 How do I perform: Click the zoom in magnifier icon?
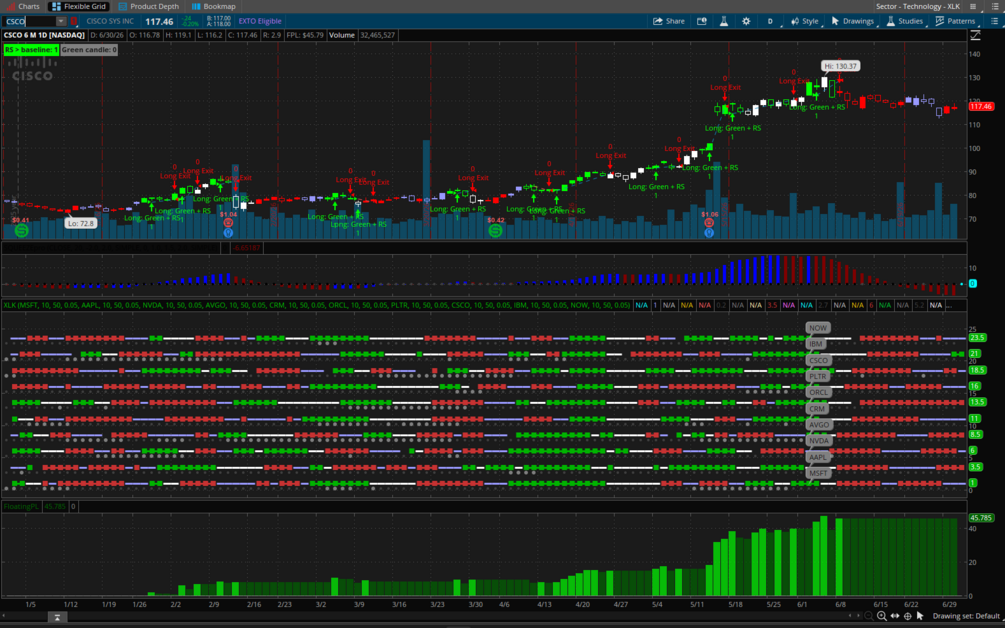882,616
